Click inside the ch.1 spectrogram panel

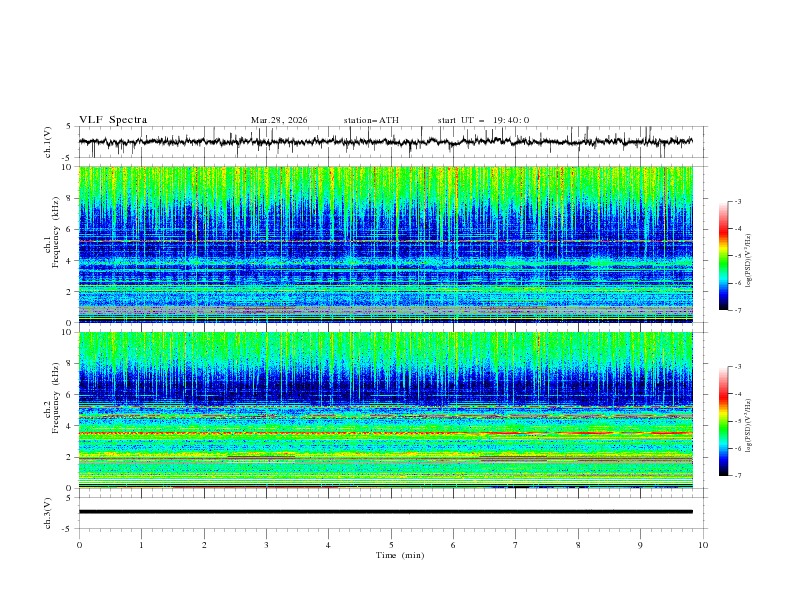tap(385, 244)
